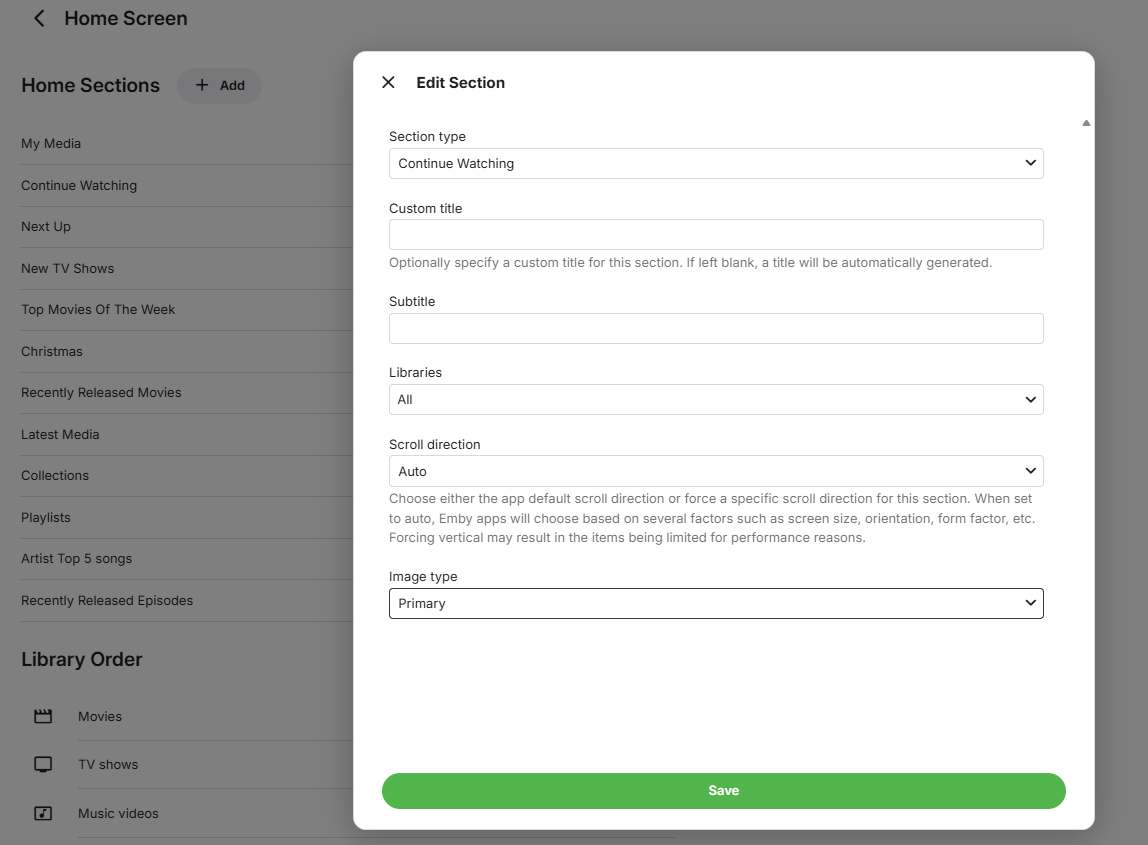Image resolution: width=1148 pixels, height=845 pixels.
Task: Click the Movies library clapperboard icon
Action: 43,716
